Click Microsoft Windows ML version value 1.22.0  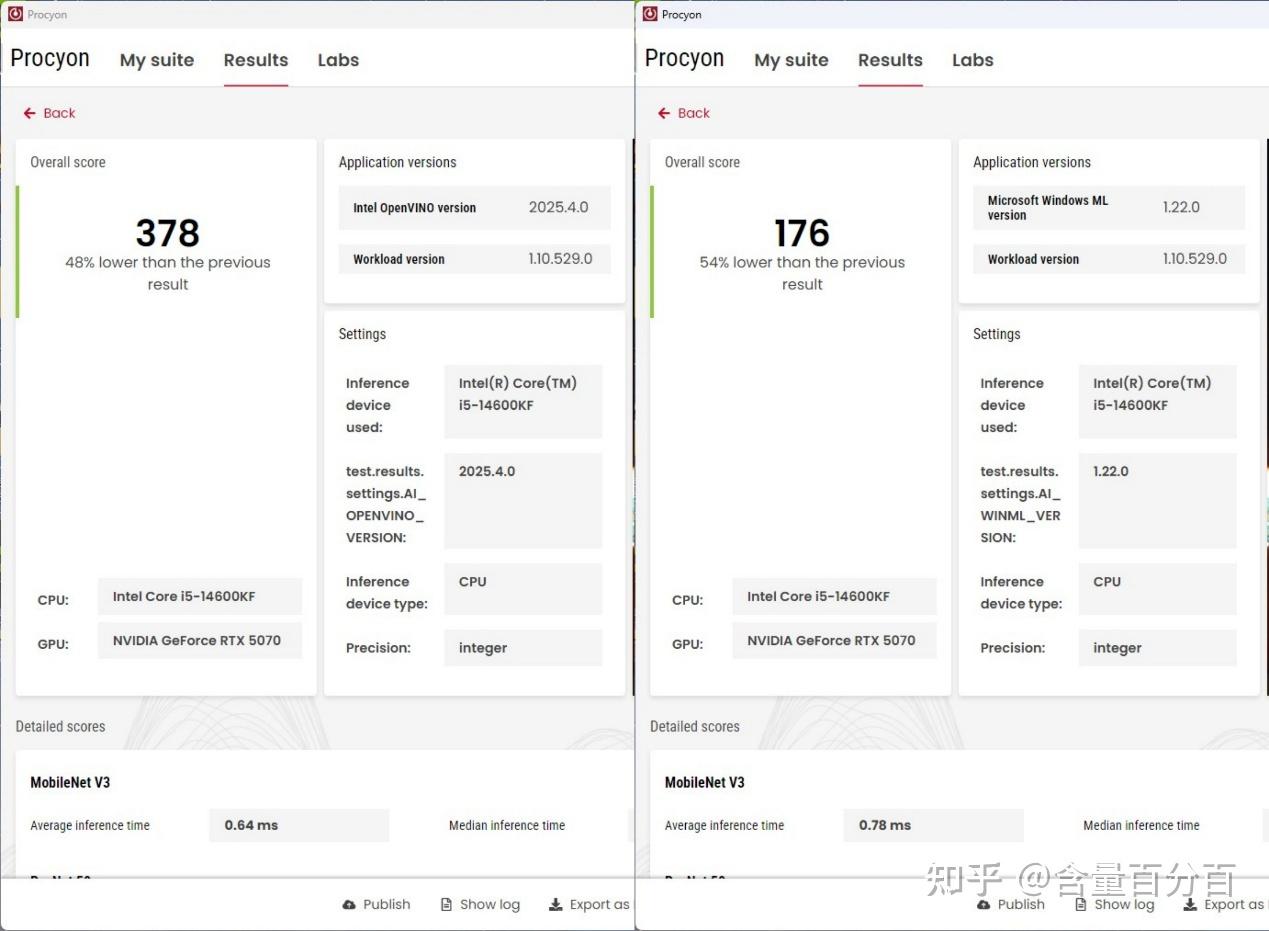click(x=1181, y=207)
